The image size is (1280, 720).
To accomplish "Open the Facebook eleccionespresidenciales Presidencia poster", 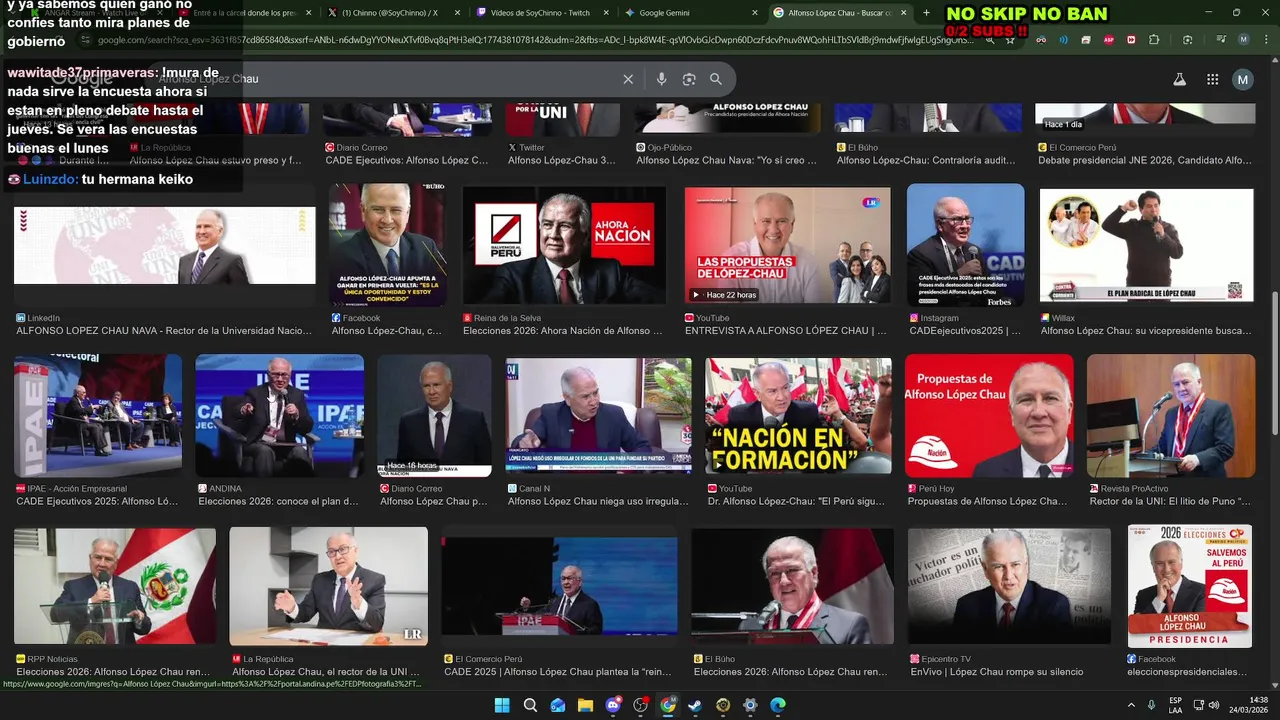I will [1189, 586].
